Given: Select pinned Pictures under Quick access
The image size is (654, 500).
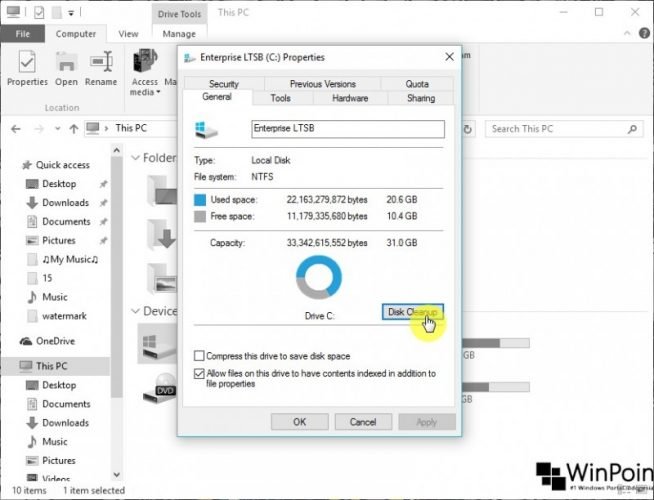Looking at the screenshot, I should point(59,241).
